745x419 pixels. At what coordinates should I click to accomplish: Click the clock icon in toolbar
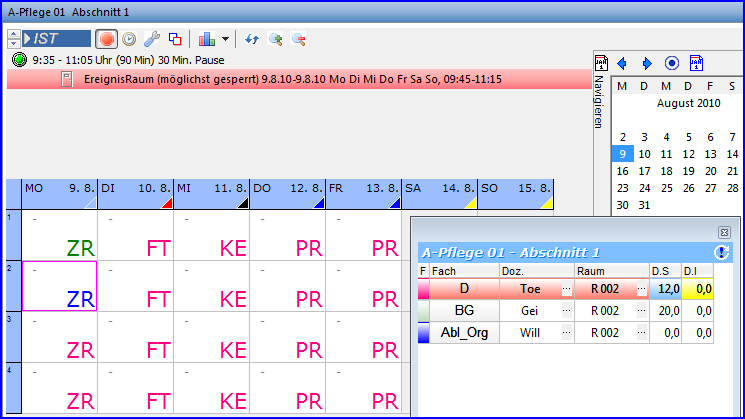(x=130, y=39)
